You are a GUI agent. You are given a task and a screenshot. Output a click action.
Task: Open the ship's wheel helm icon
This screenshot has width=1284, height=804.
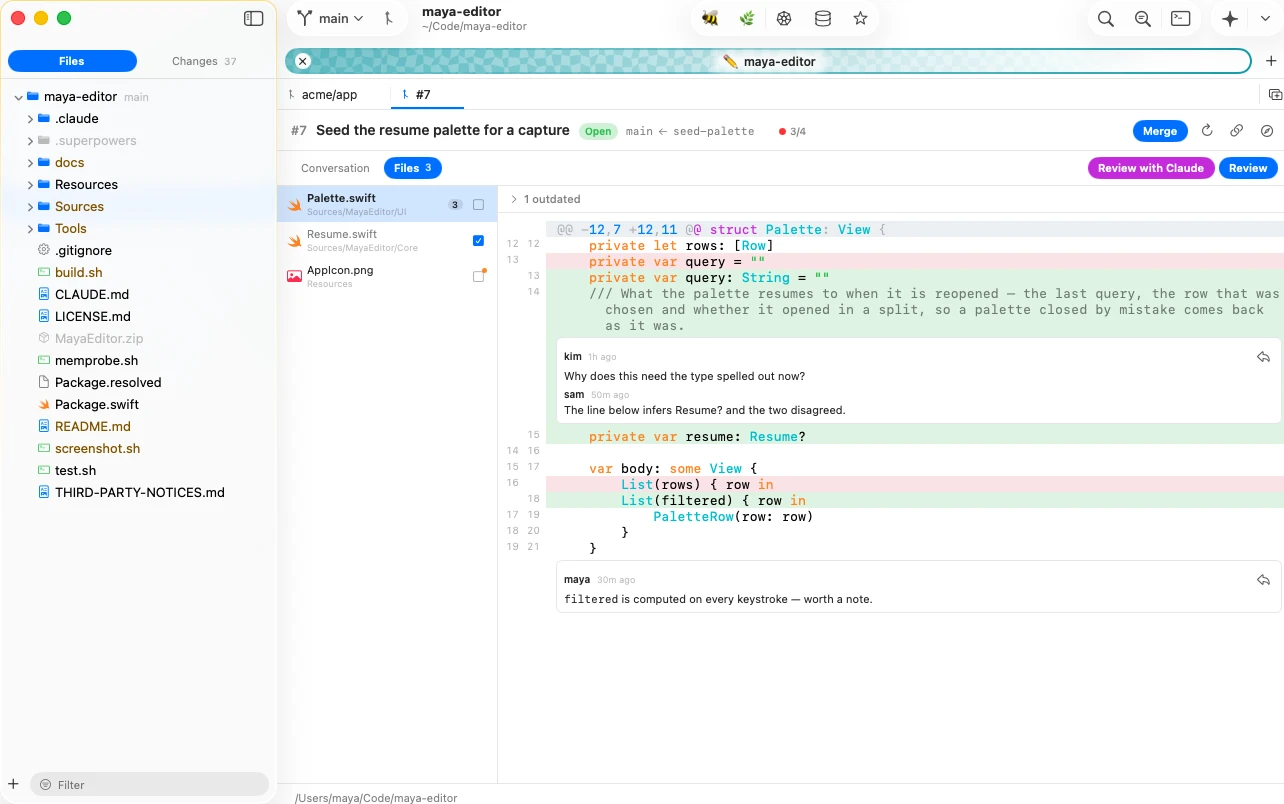[x=785, y=18]
